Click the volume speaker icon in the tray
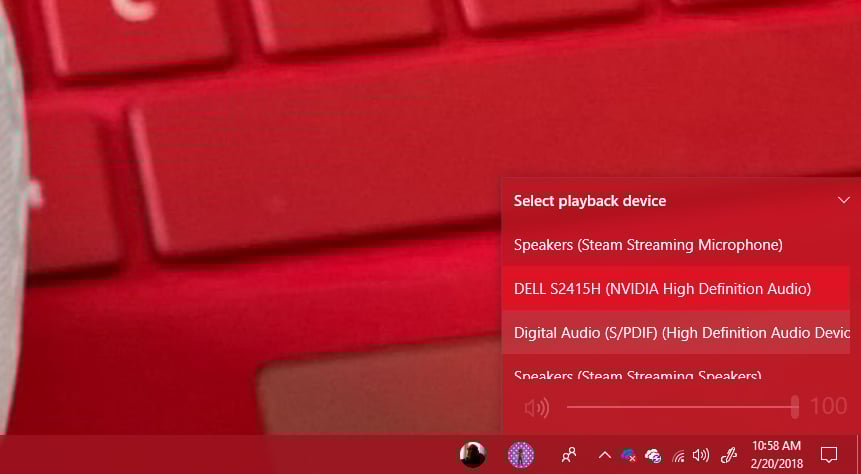 click(701, 455)
